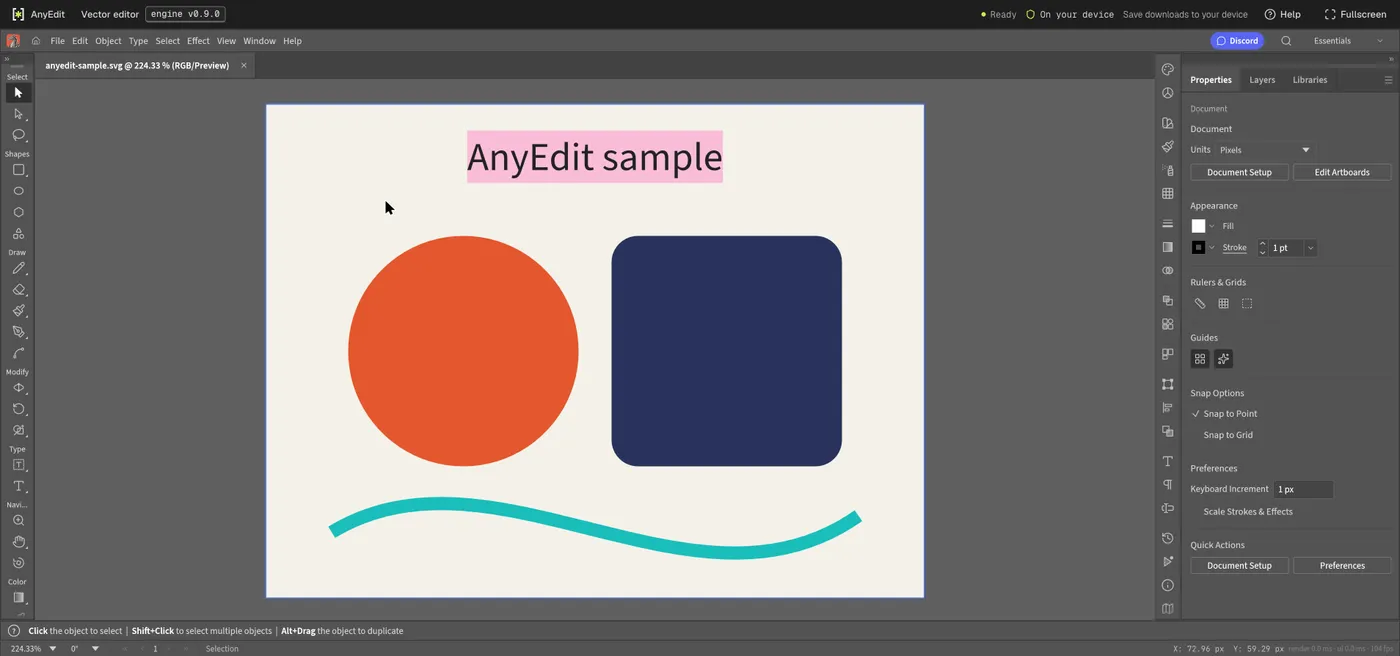This screenshot has height=656, width=1400.
Task: Open the Essentials workspace dropdown
Action: coord(1348,41)
